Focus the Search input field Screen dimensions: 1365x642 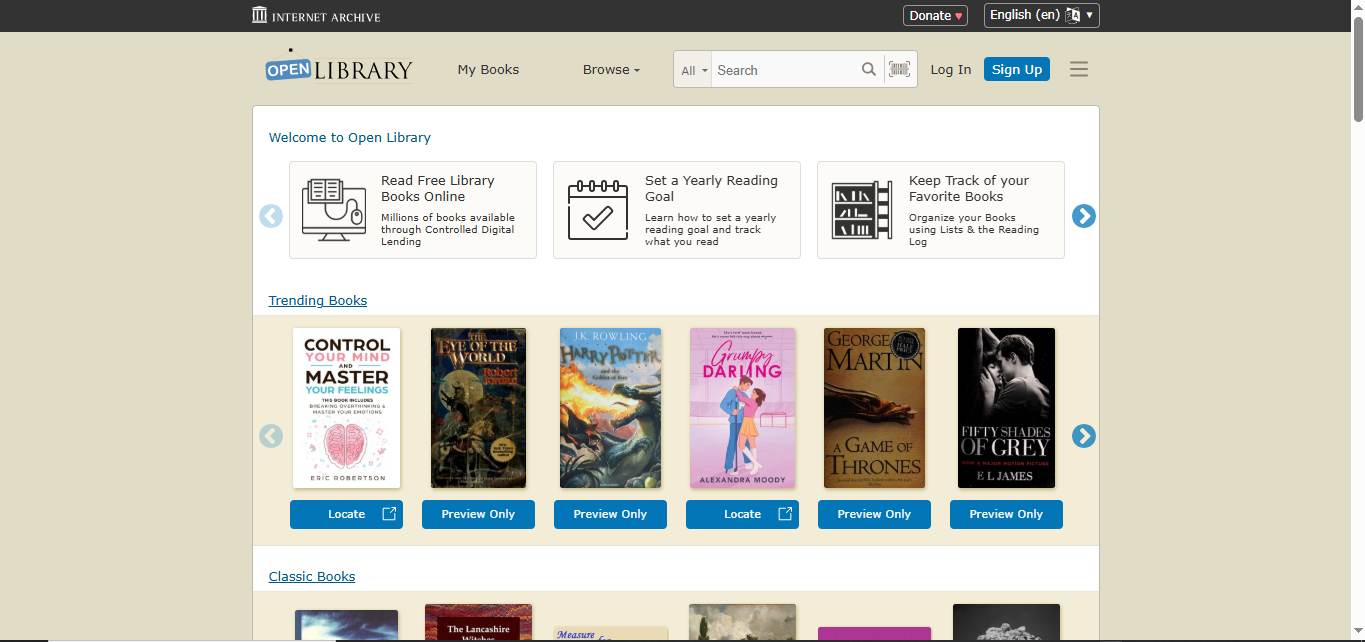click(x=785, y=70)
